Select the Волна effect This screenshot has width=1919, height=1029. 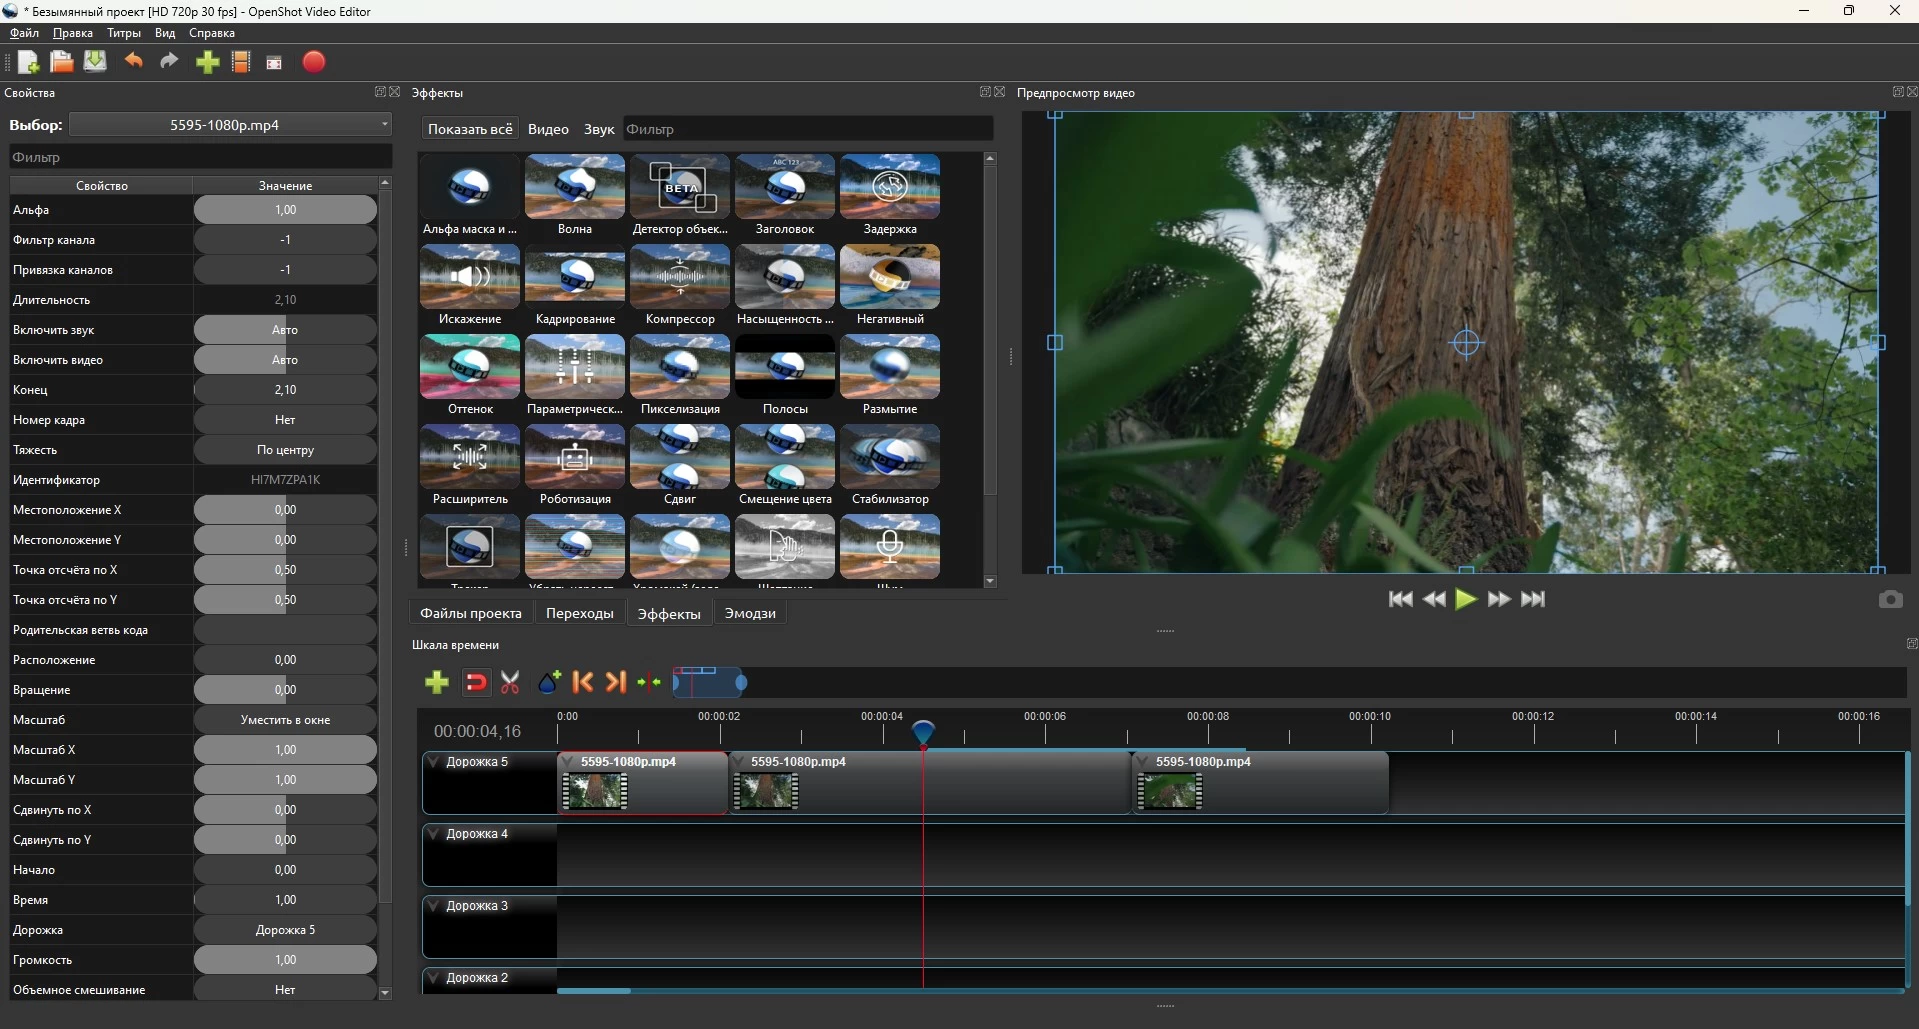575,195
